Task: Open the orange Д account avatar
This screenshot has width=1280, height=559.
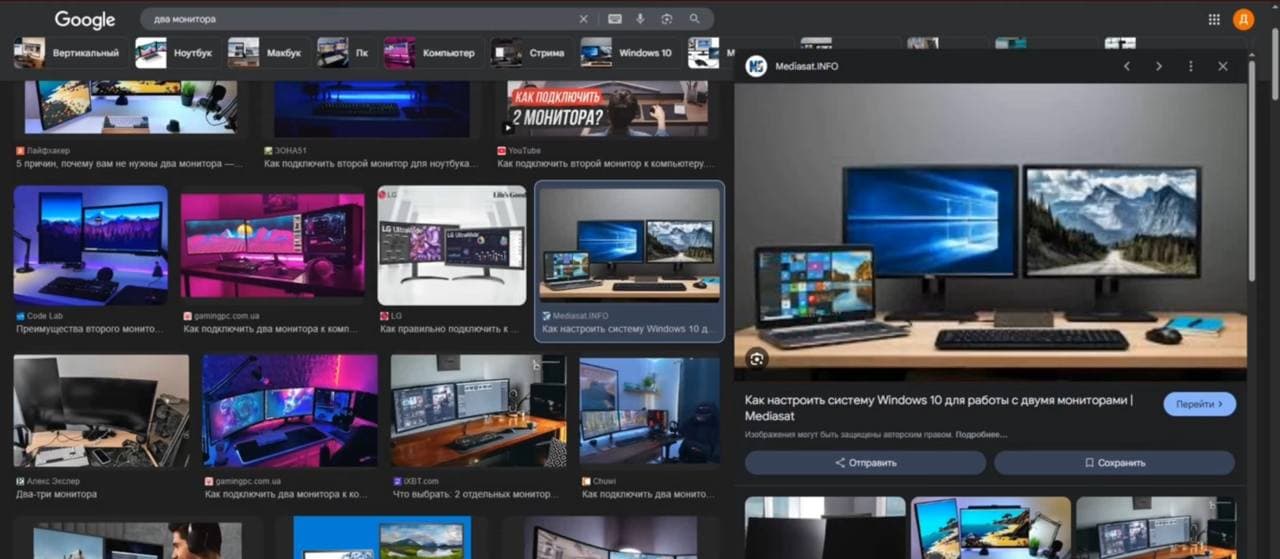Action: tap(1243, 19)
